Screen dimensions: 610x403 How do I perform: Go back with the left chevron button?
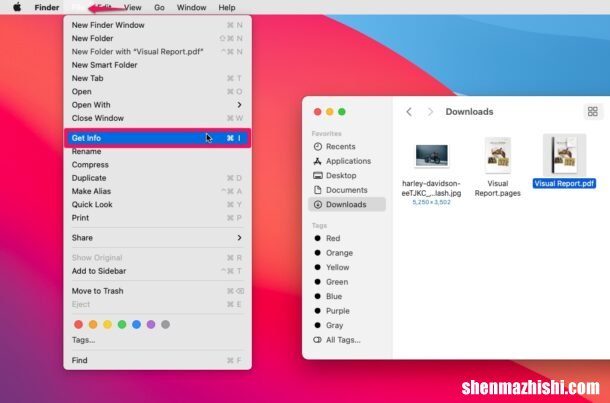409,112
